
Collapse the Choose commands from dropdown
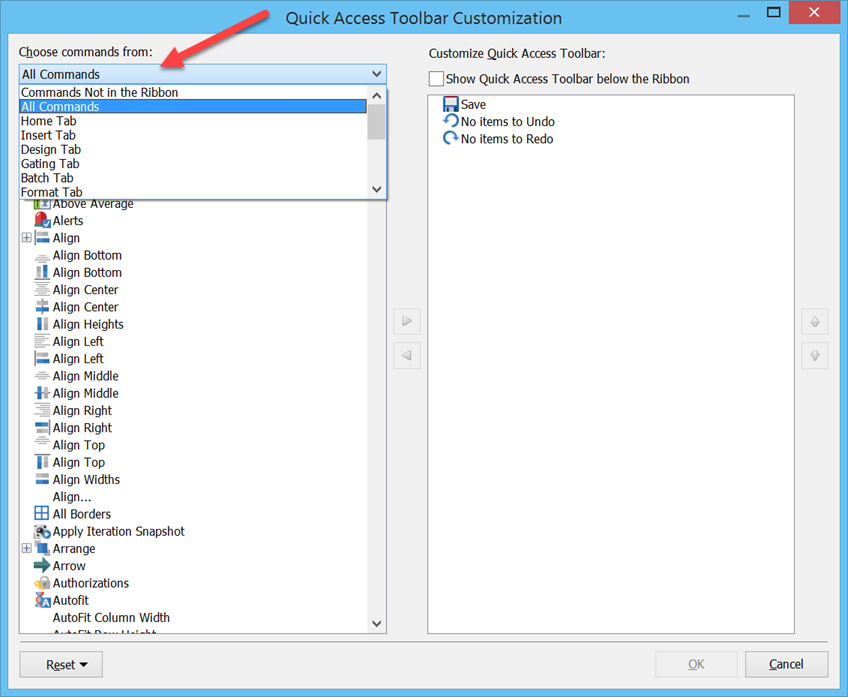pos(376,74)
